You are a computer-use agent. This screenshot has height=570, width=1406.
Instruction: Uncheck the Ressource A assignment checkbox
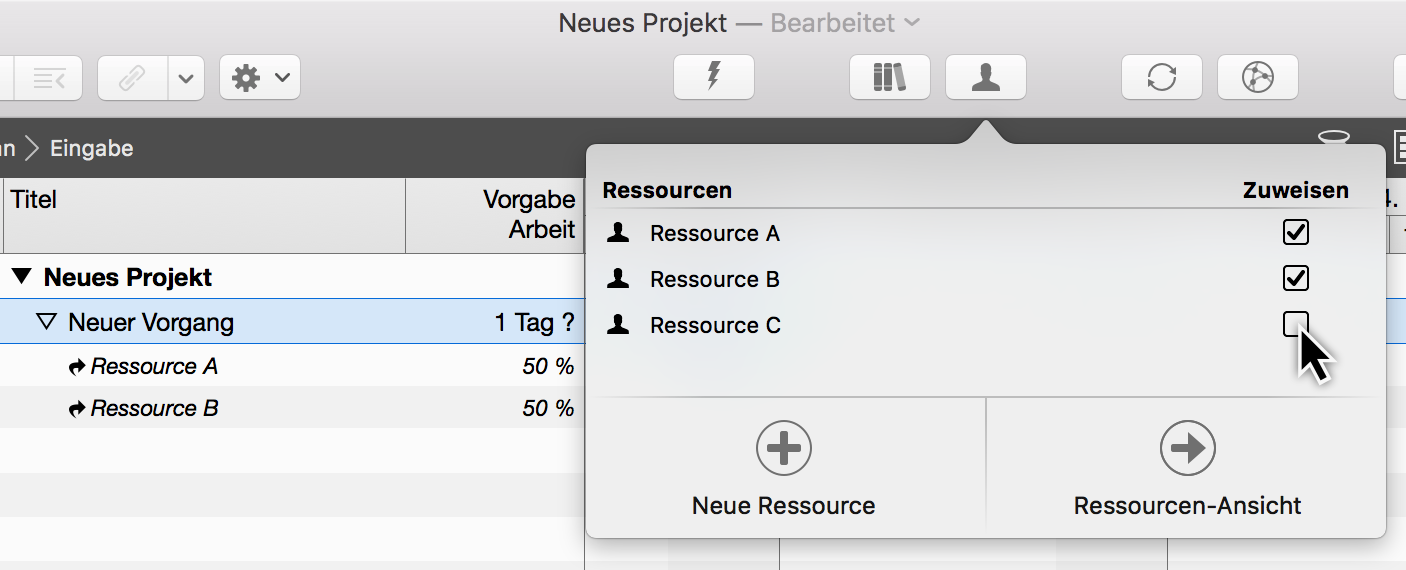(1295, 232)
